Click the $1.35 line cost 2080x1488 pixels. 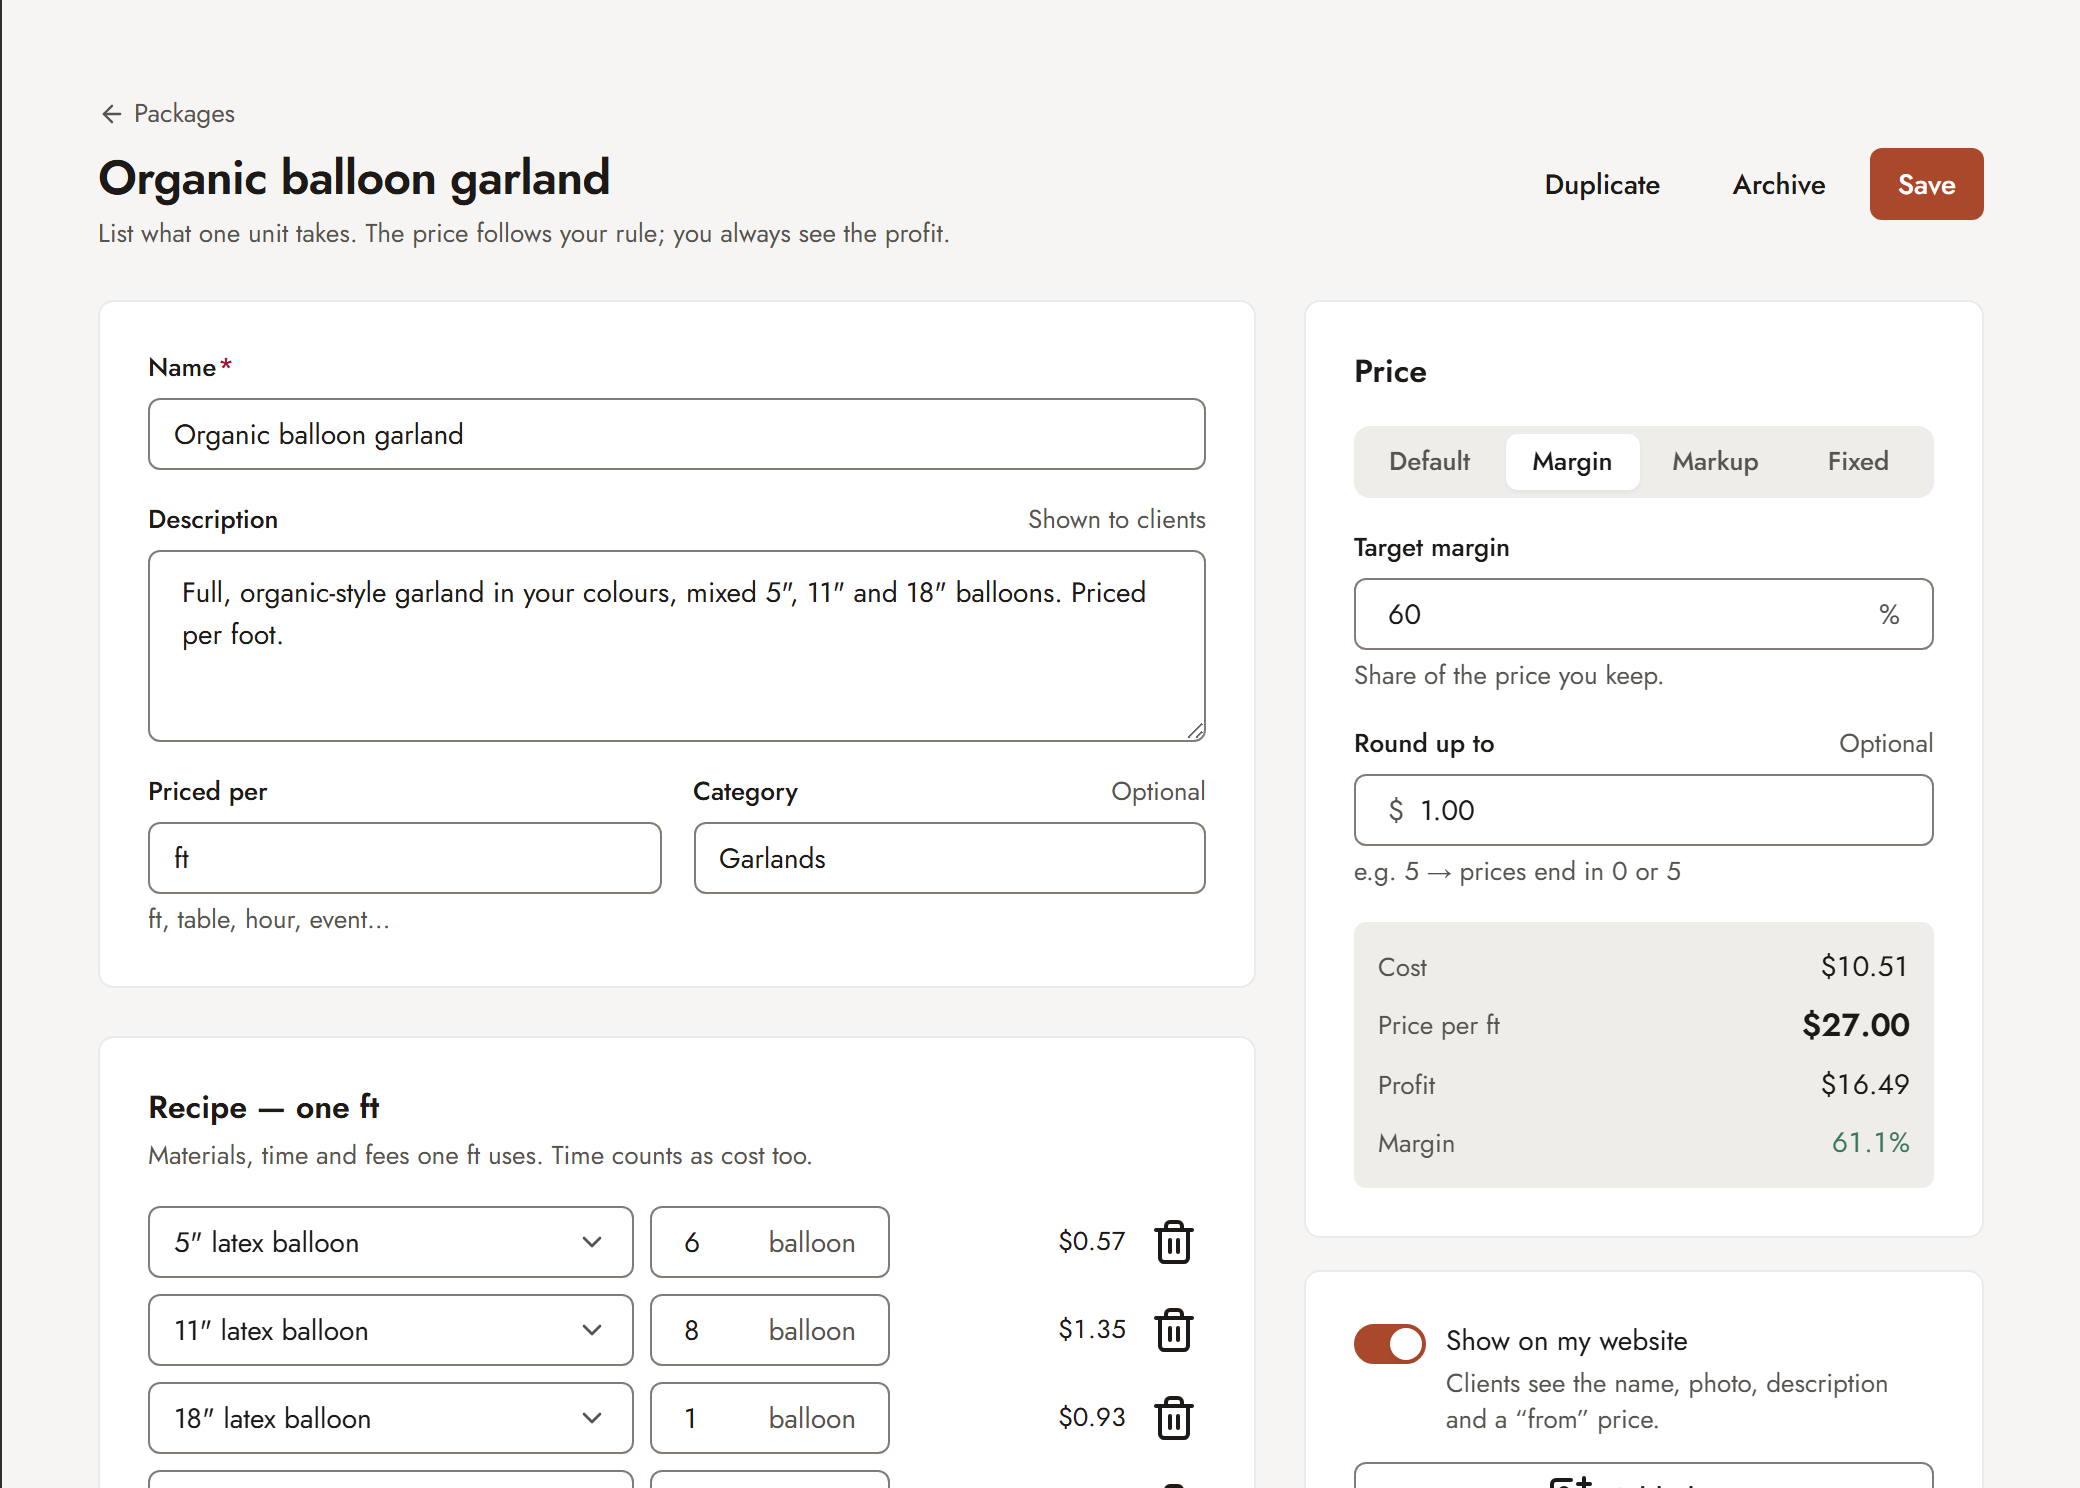1092,1330
